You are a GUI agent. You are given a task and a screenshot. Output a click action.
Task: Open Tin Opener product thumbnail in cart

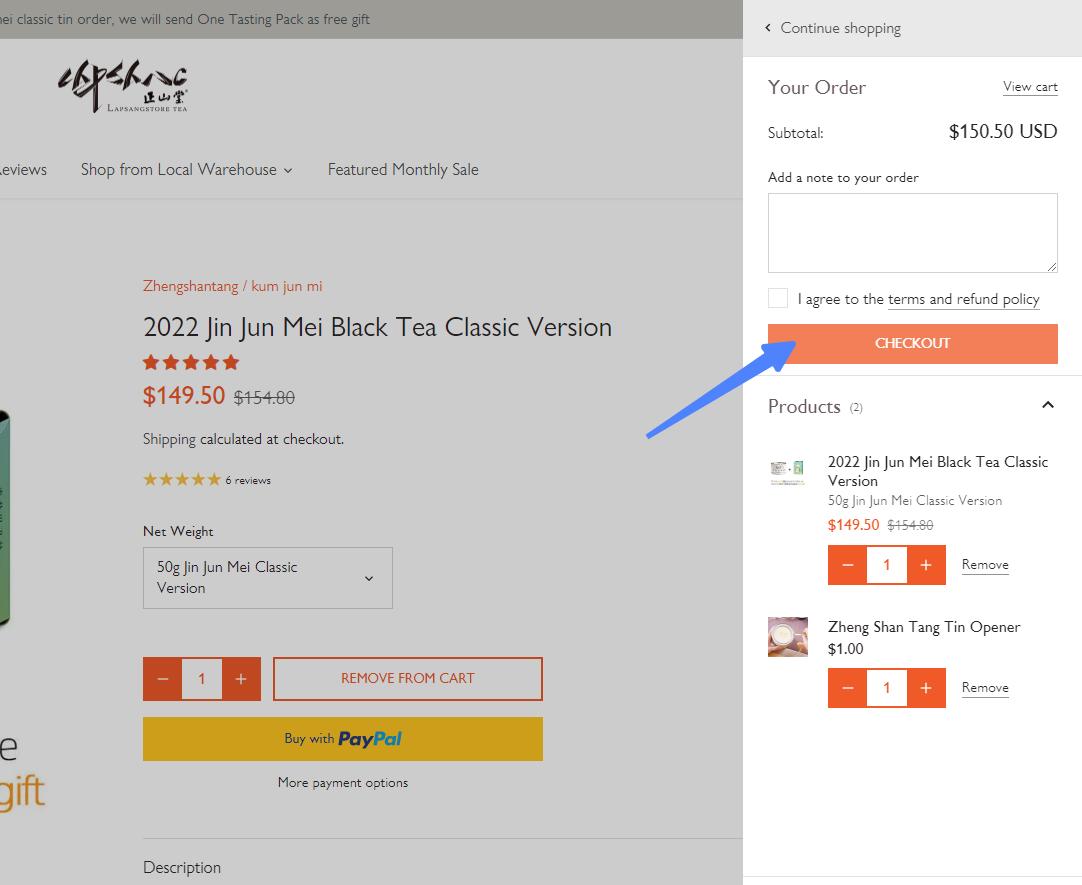coord(788,637)
